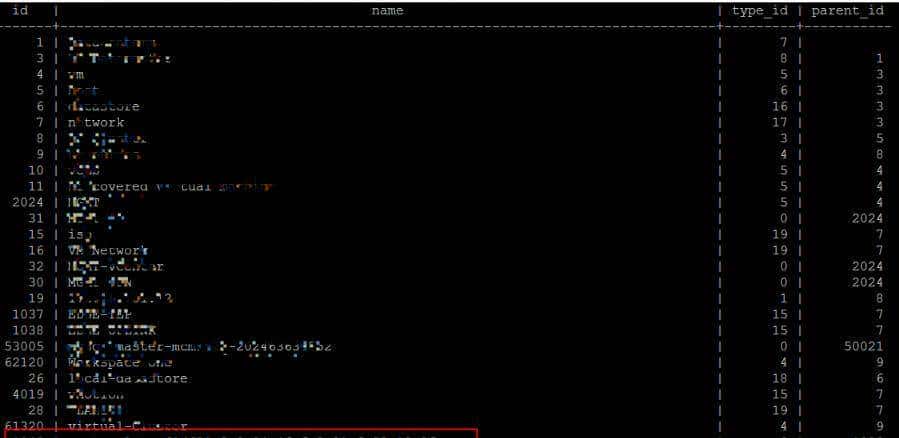Viewport: 899px width, 438px height.
Task: Select the "vm" name entry
Action: [x=75, y=74]
